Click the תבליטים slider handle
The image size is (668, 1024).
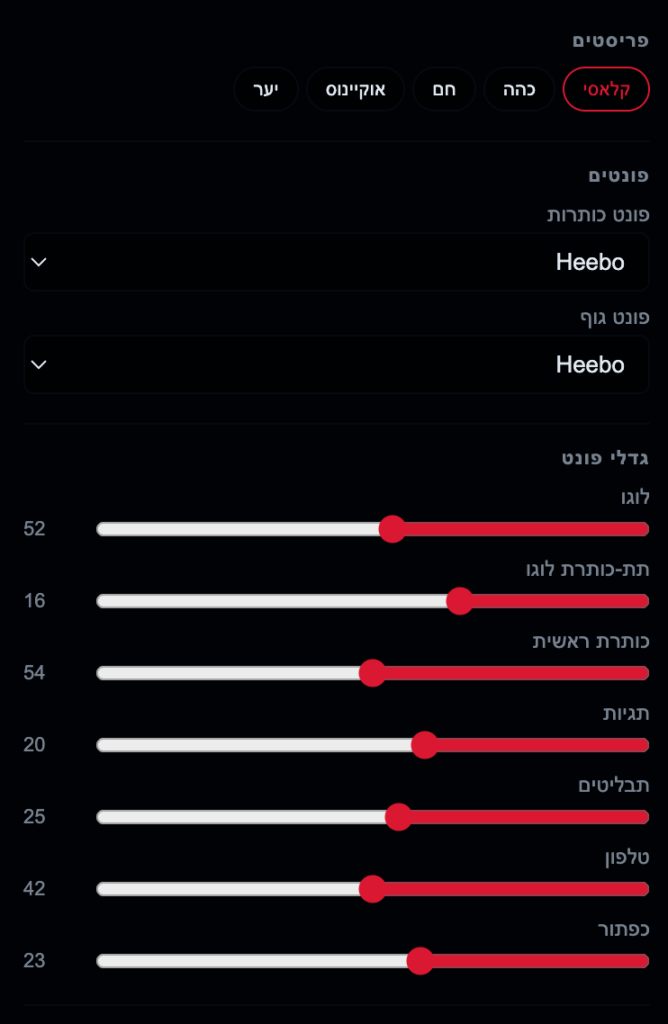coord(398,817)
